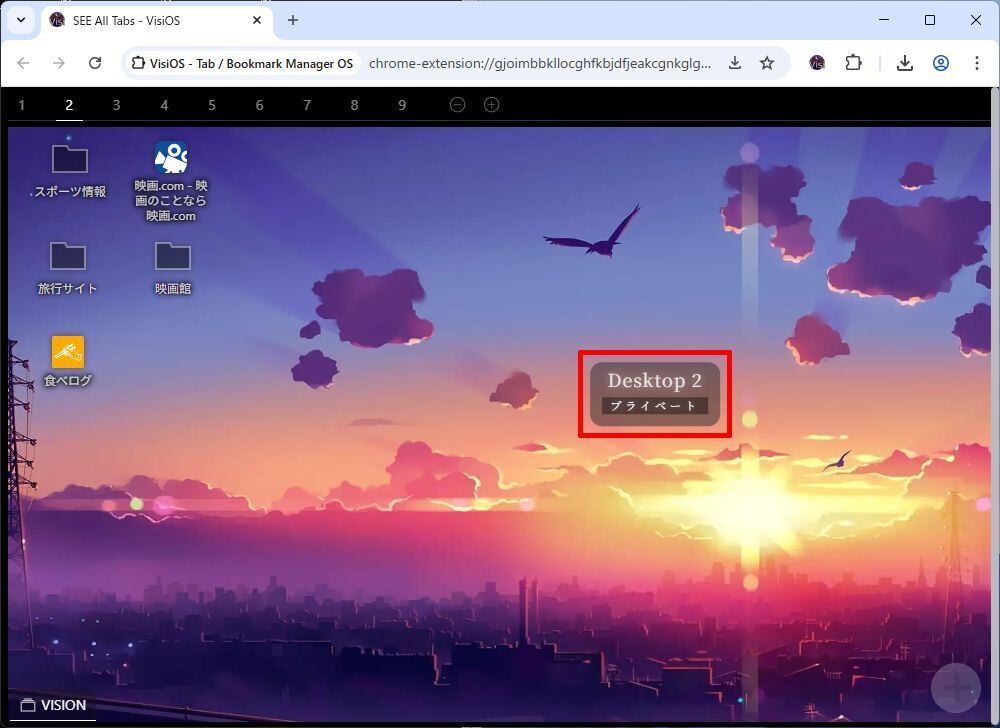
Task: Go forward in browser history
Action: pos(59,63)
